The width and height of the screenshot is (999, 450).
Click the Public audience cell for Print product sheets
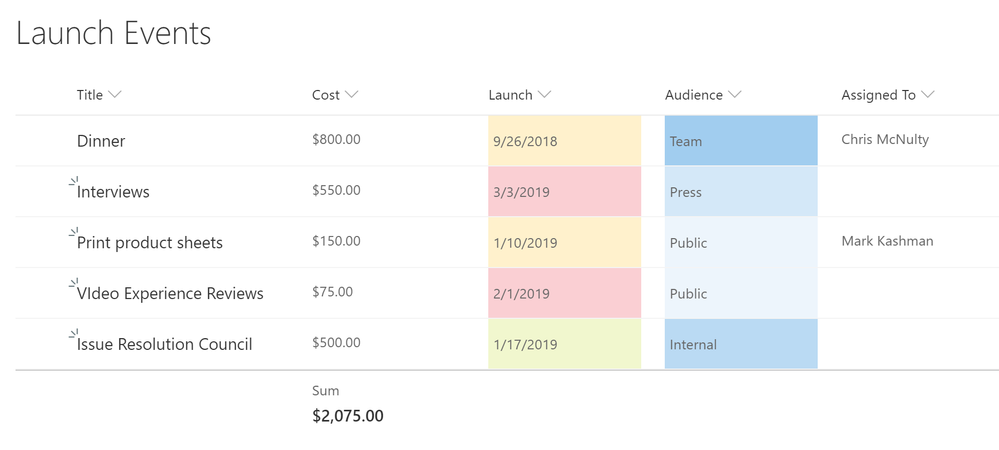(741, 243)
